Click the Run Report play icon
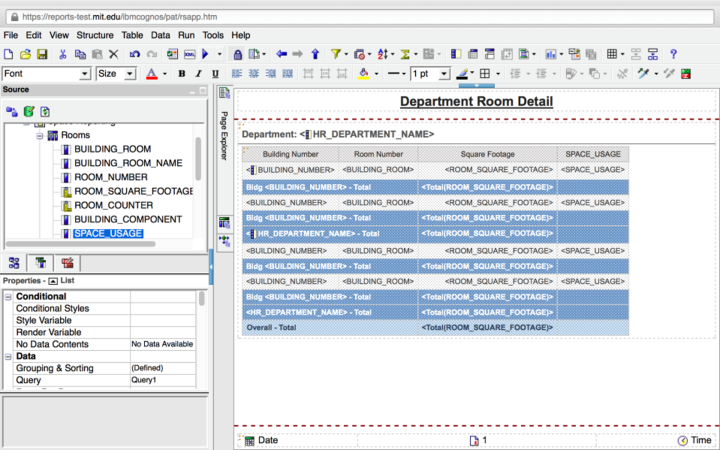720x450 pixels. pos(205,54)
